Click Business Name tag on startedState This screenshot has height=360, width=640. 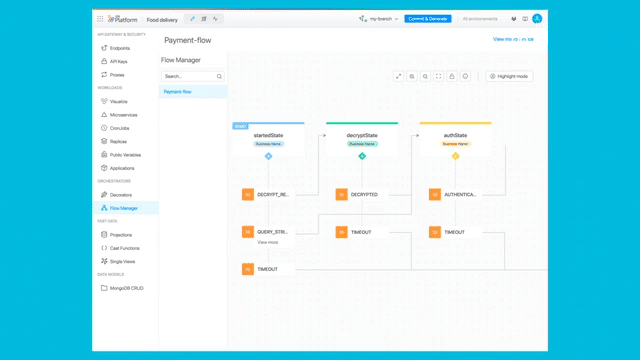tap(268, 144)
